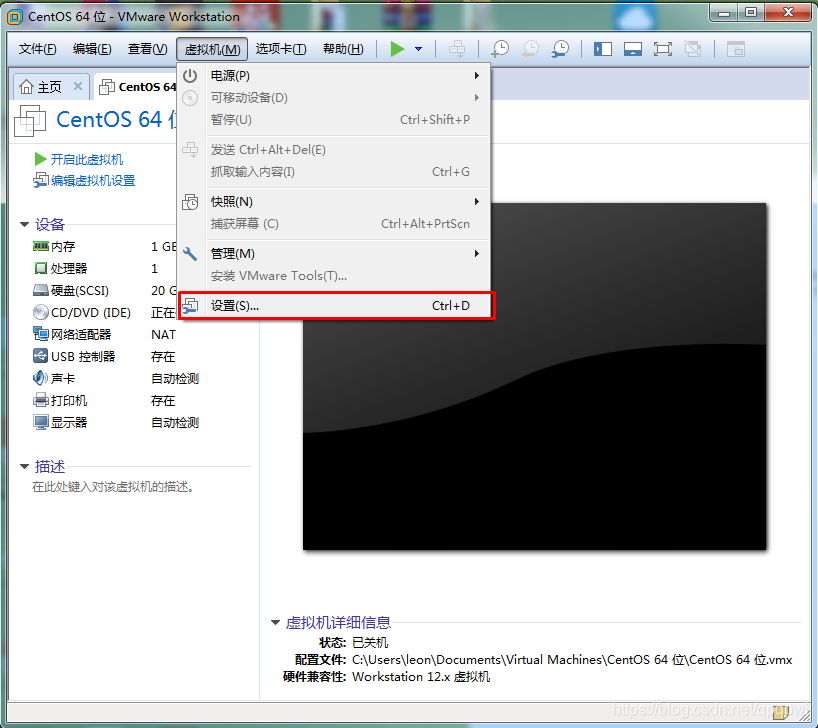Expand the 电源(P) submenu
818x728 pixels.
[334, 76]
